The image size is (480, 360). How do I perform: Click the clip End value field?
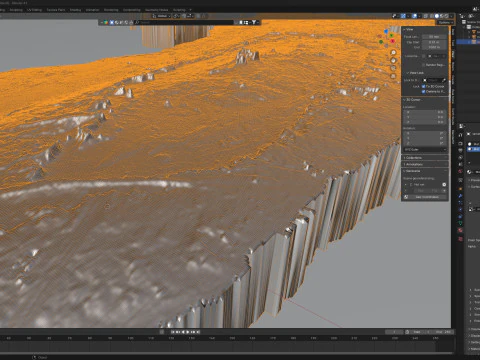tap(434, 47)
